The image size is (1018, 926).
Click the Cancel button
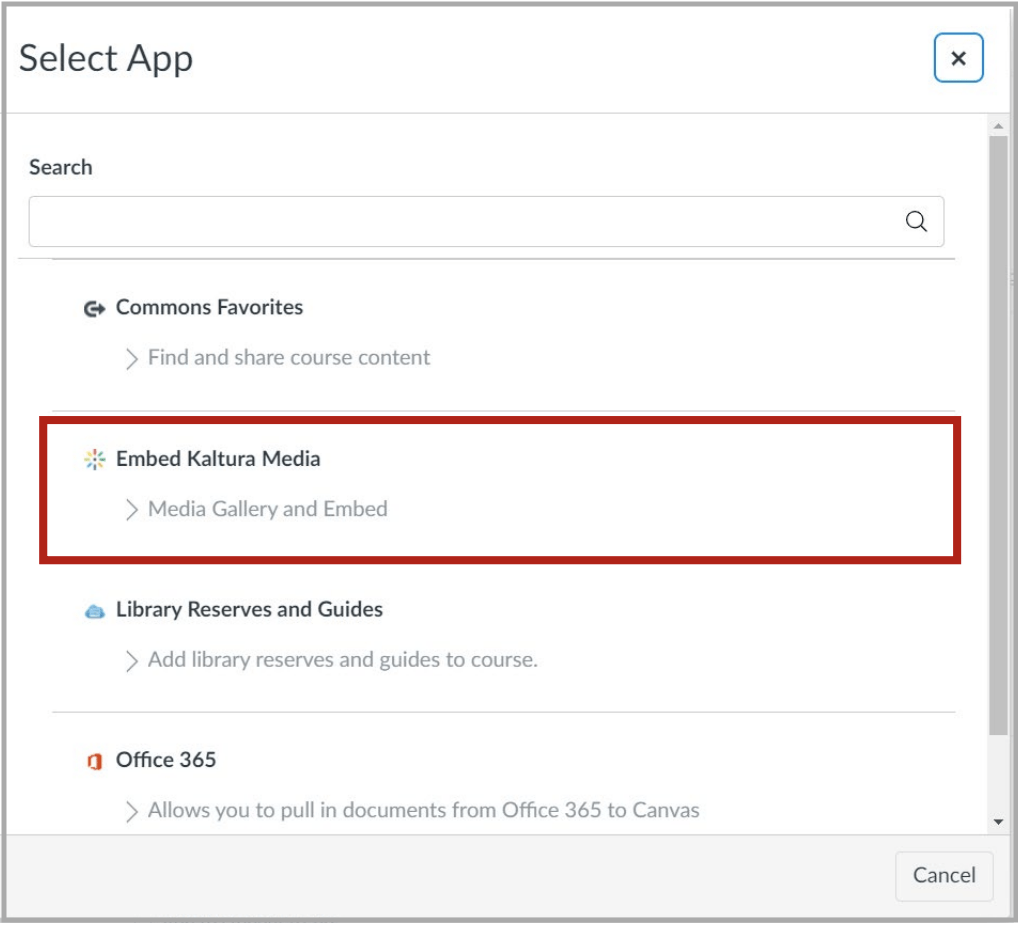click(943, 875)
